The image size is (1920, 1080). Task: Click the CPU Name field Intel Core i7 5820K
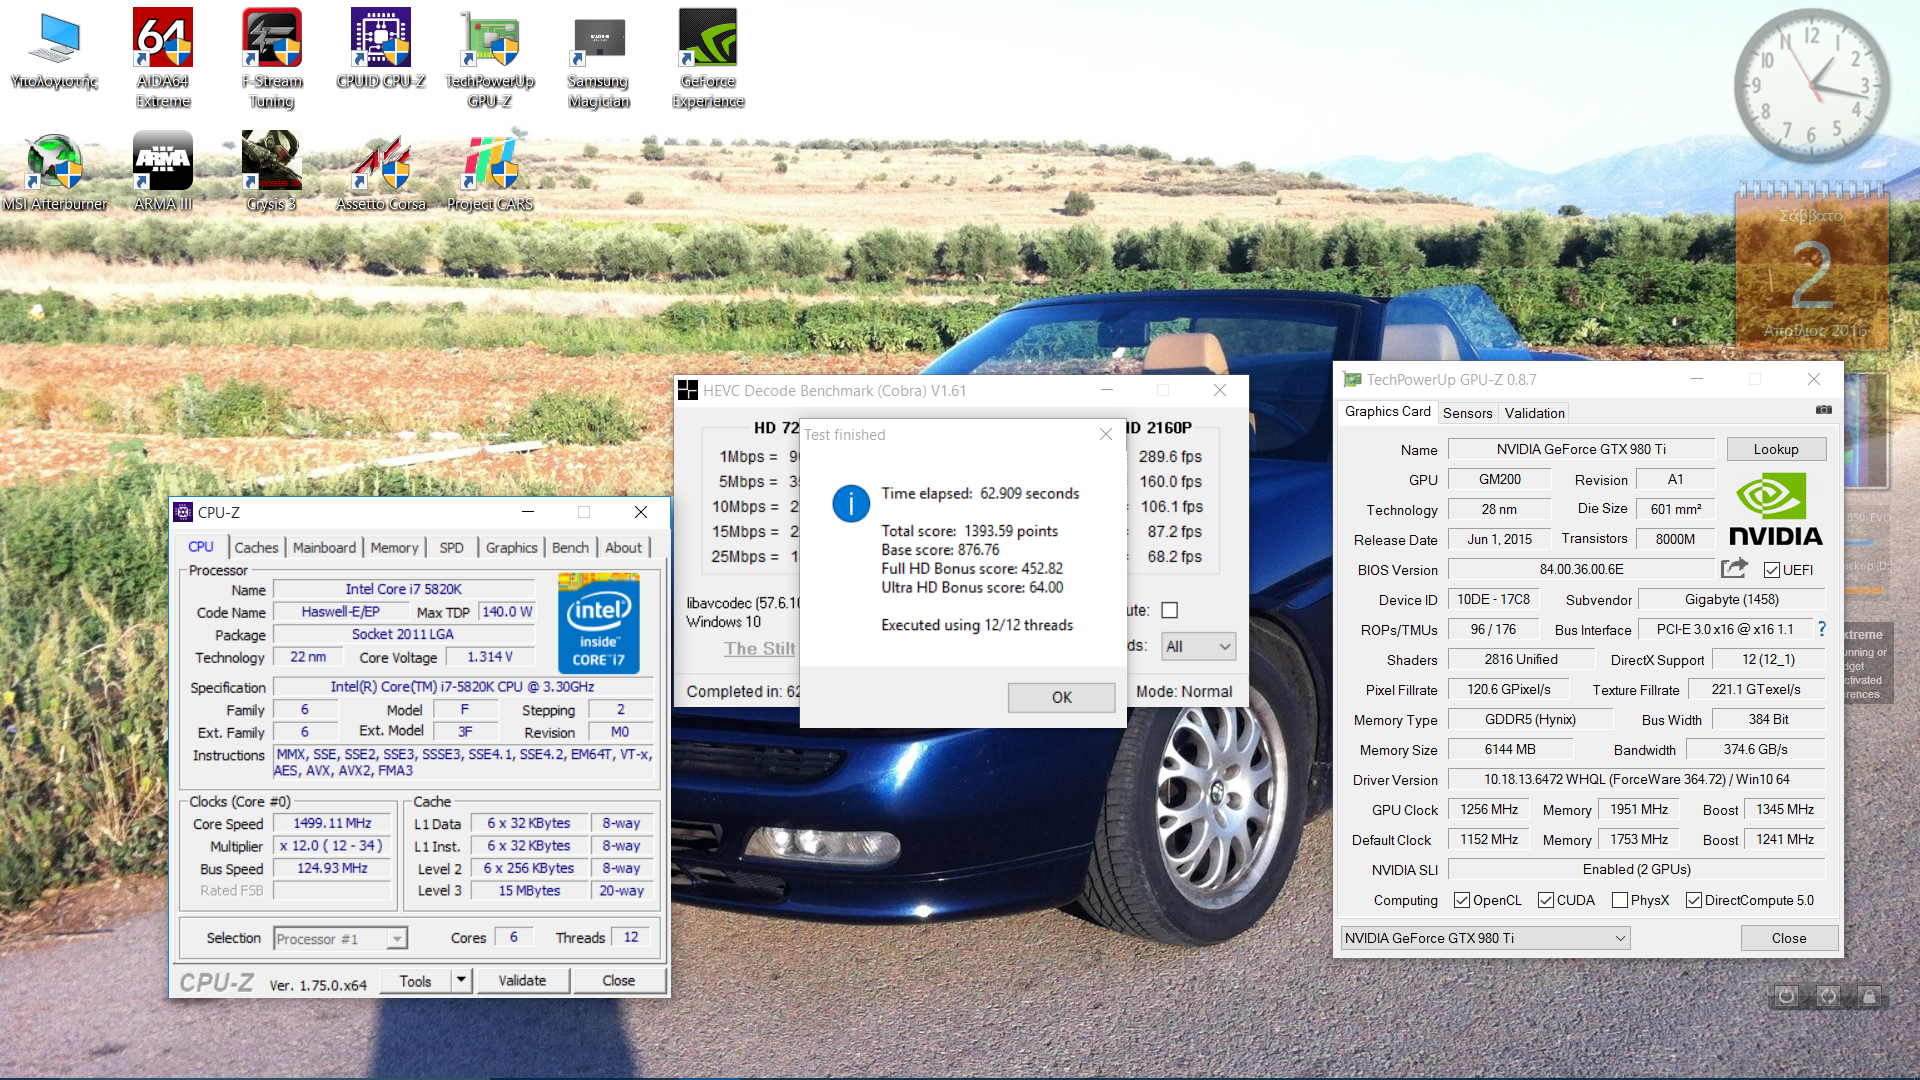pyautogui.click(x=403, y=589)
